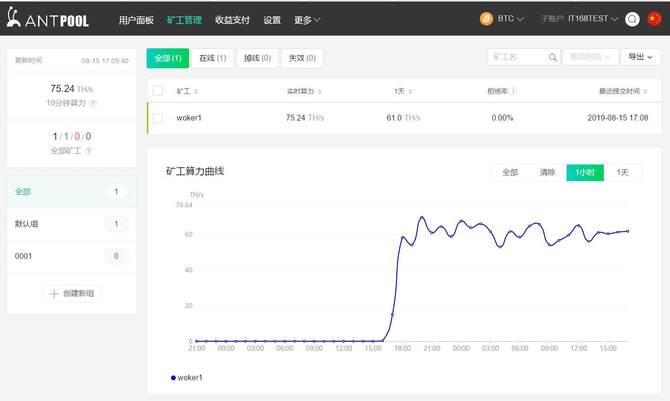
Task: Open the 导出 export dropdown
Action: tap(640, 57)
